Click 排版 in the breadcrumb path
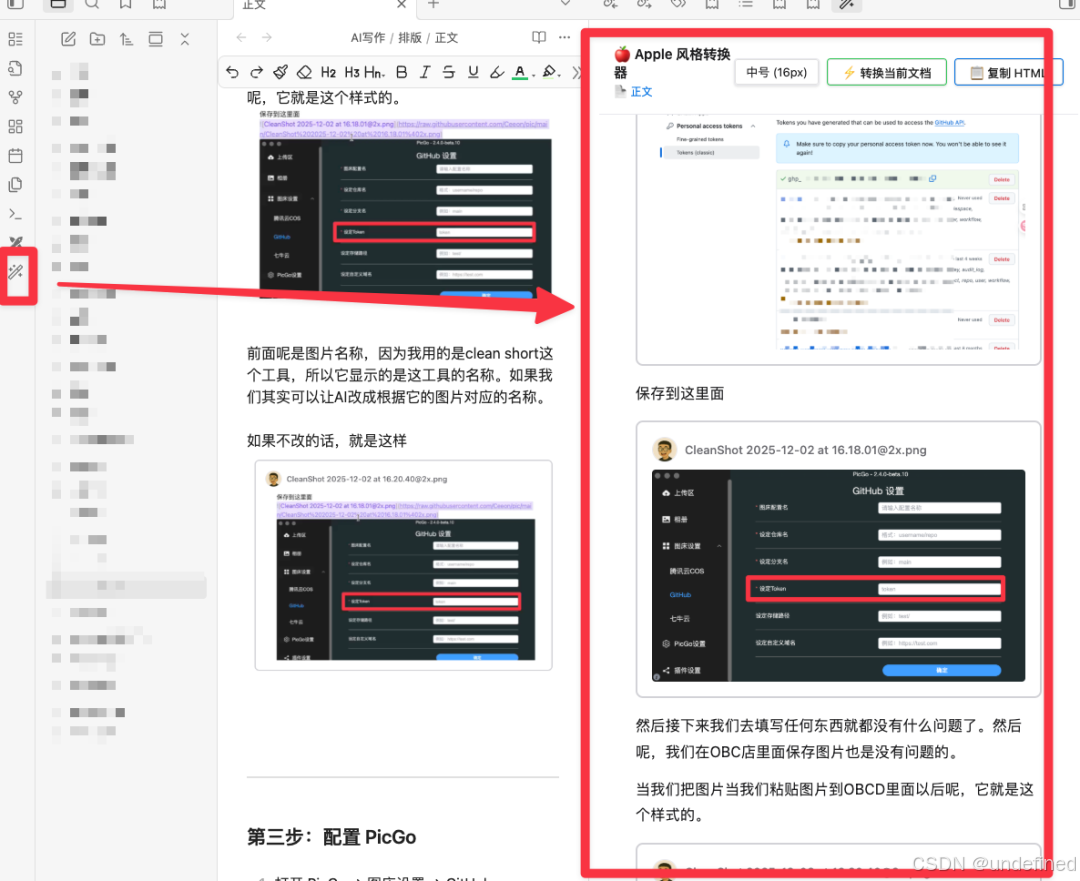Viewport: 1080px width, 881px height. [412, 38]
